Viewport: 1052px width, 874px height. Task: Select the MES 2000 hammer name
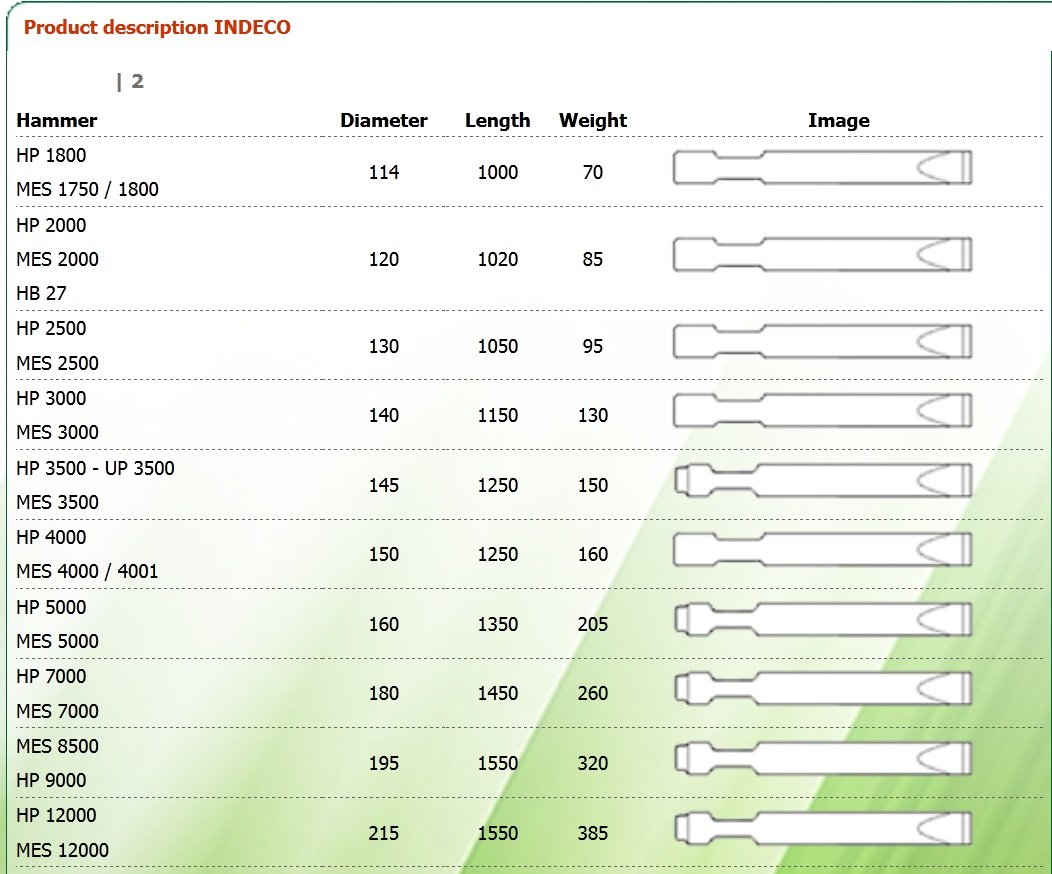(x=57, y=259)
